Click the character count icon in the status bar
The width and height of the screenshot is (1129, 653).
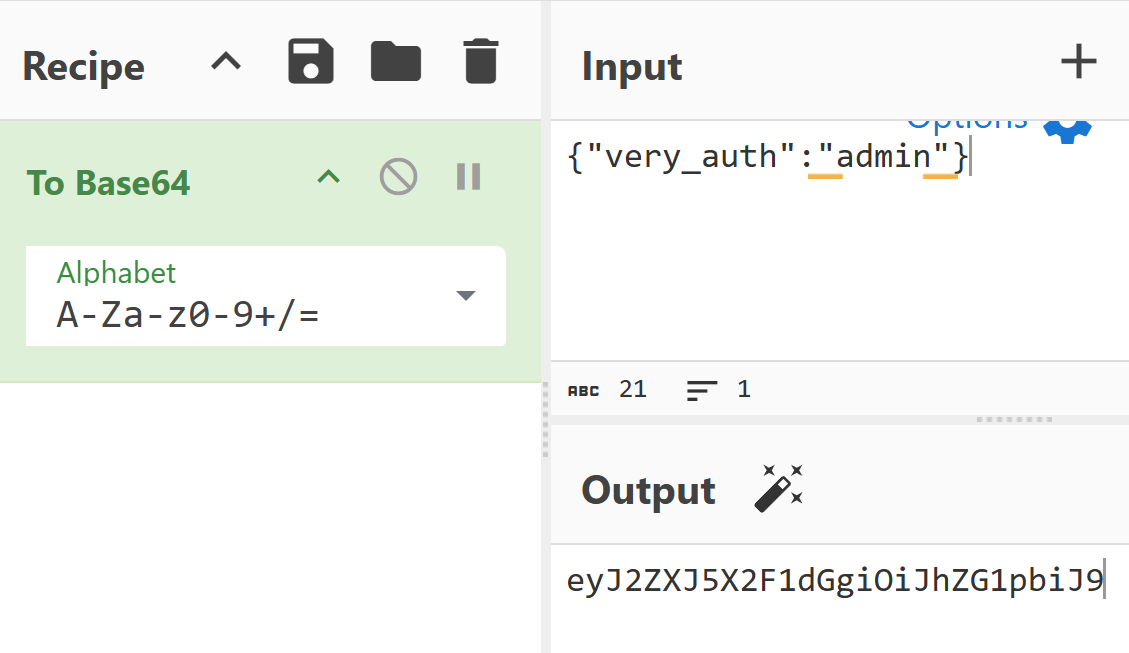[x=584, y=390]
